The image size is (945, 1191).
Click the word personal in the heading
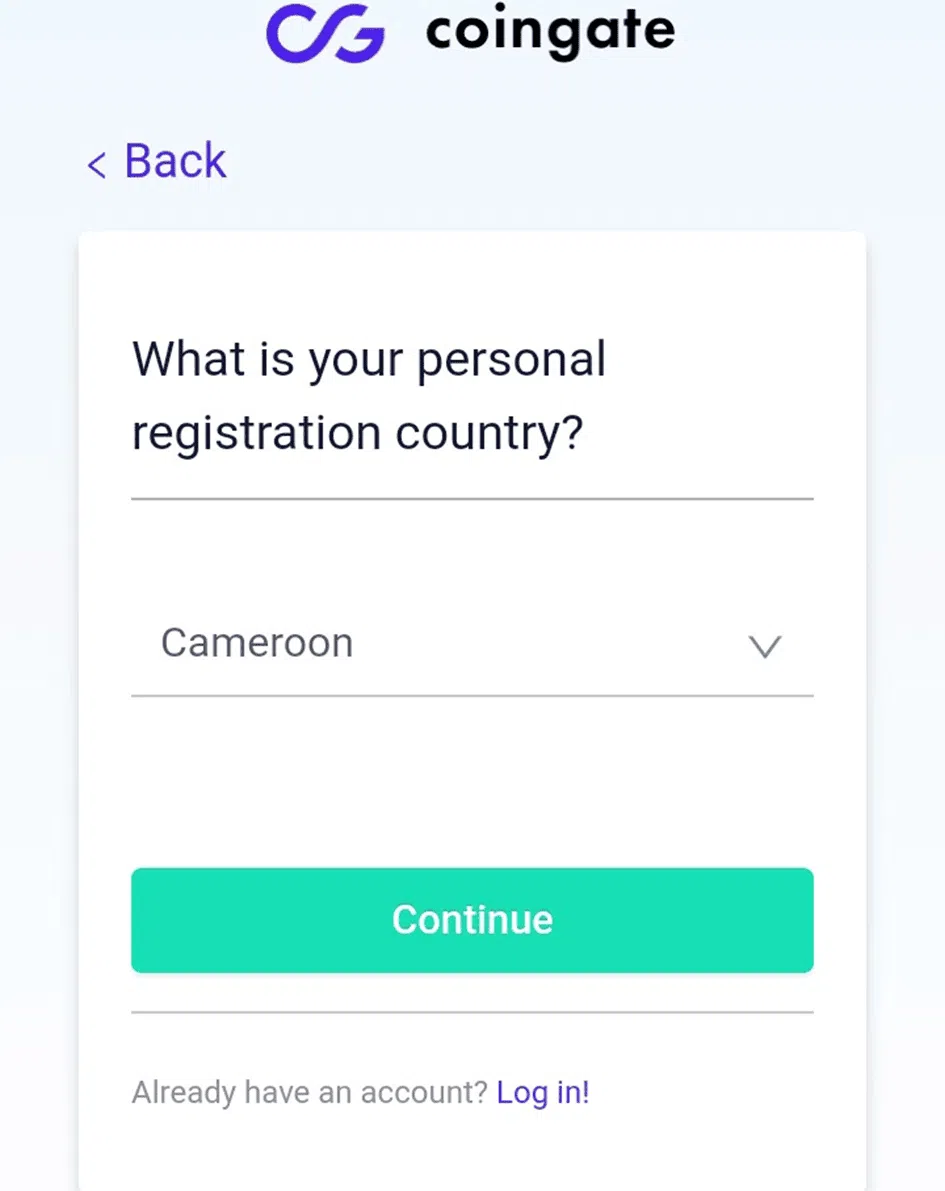tap(511, 360)
